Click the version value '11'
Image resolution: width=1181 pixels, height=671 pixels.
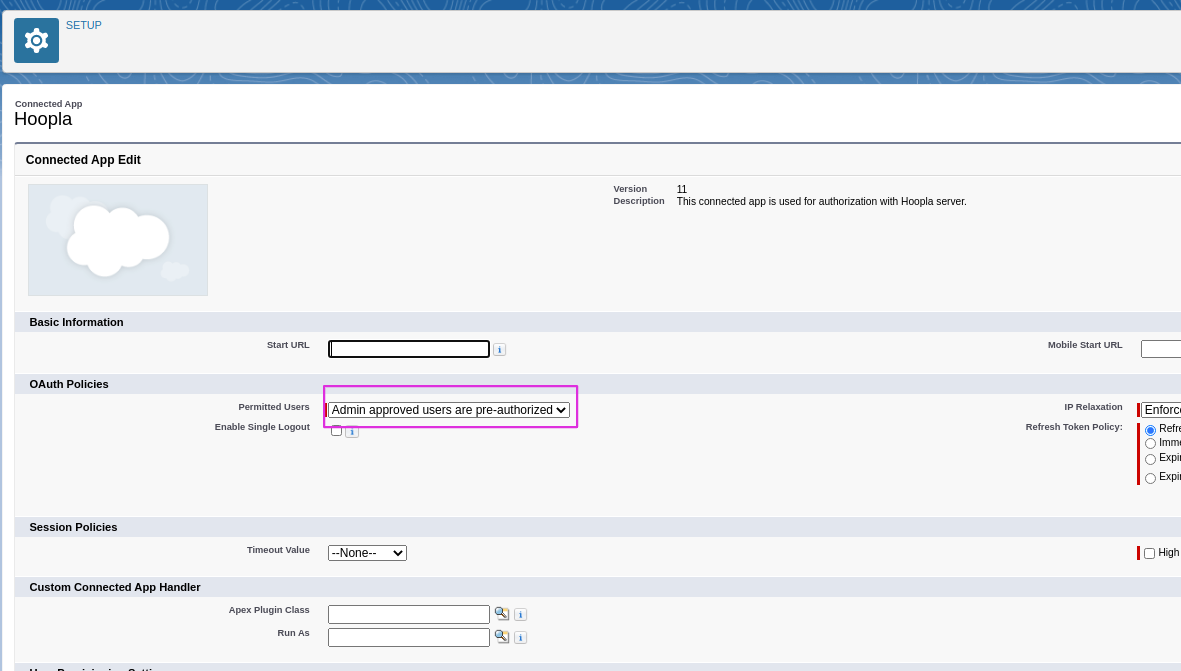pyautogui.click(x=682, y=189)
